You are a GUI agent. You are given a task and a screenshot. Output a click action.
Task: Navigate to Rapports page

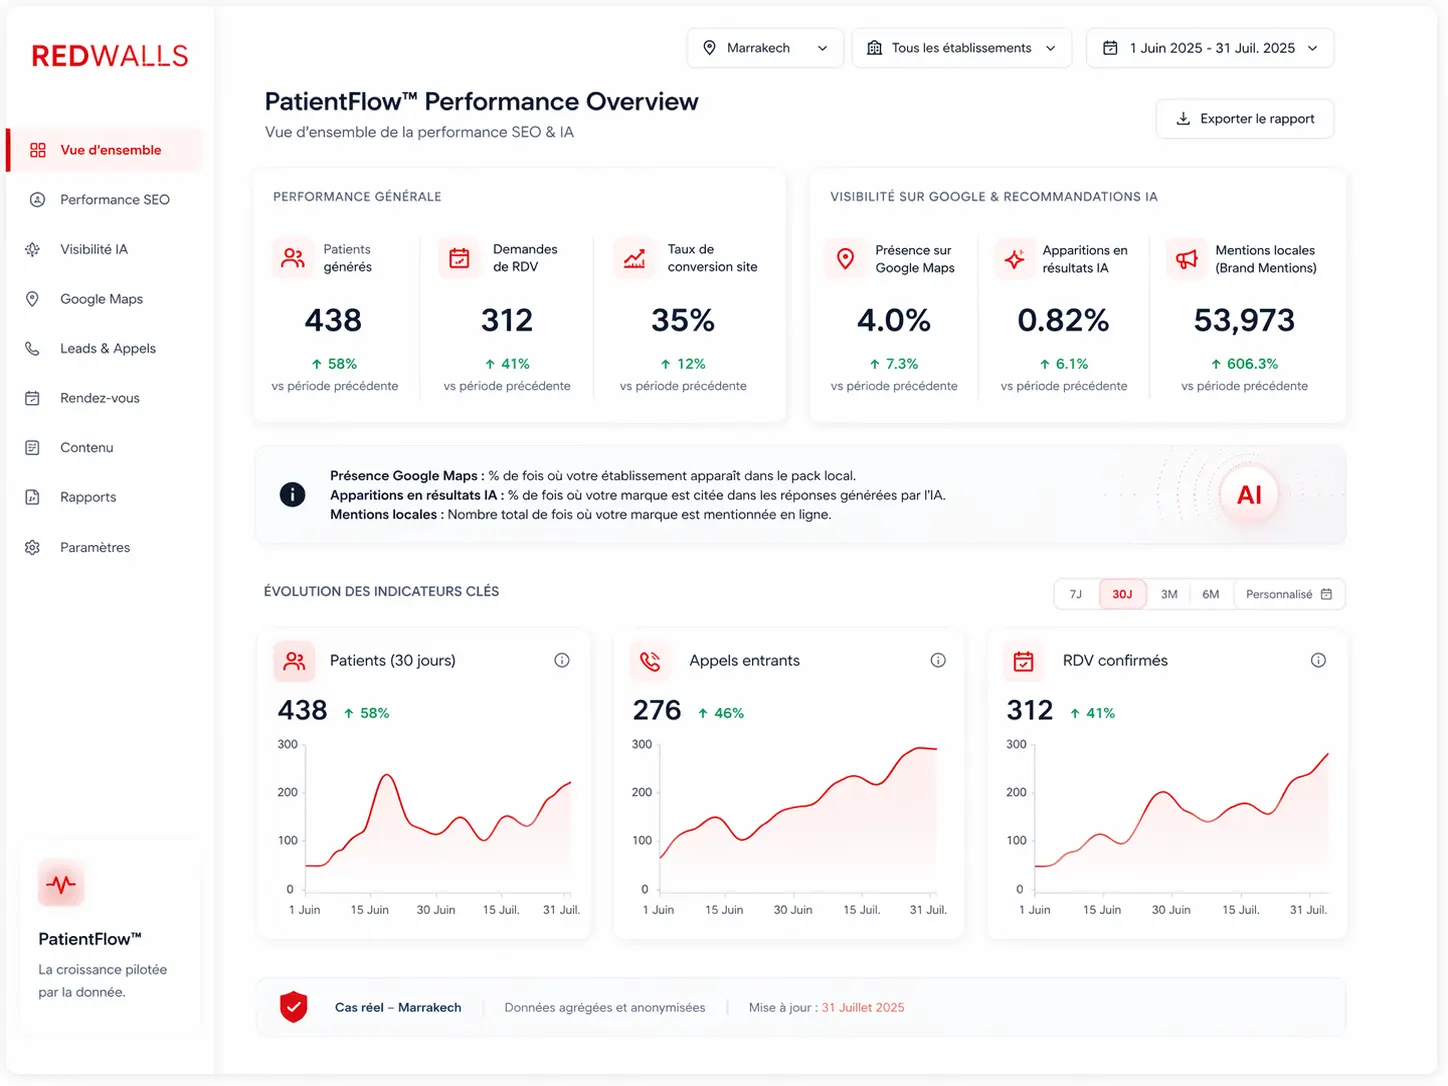click(105, 497)
